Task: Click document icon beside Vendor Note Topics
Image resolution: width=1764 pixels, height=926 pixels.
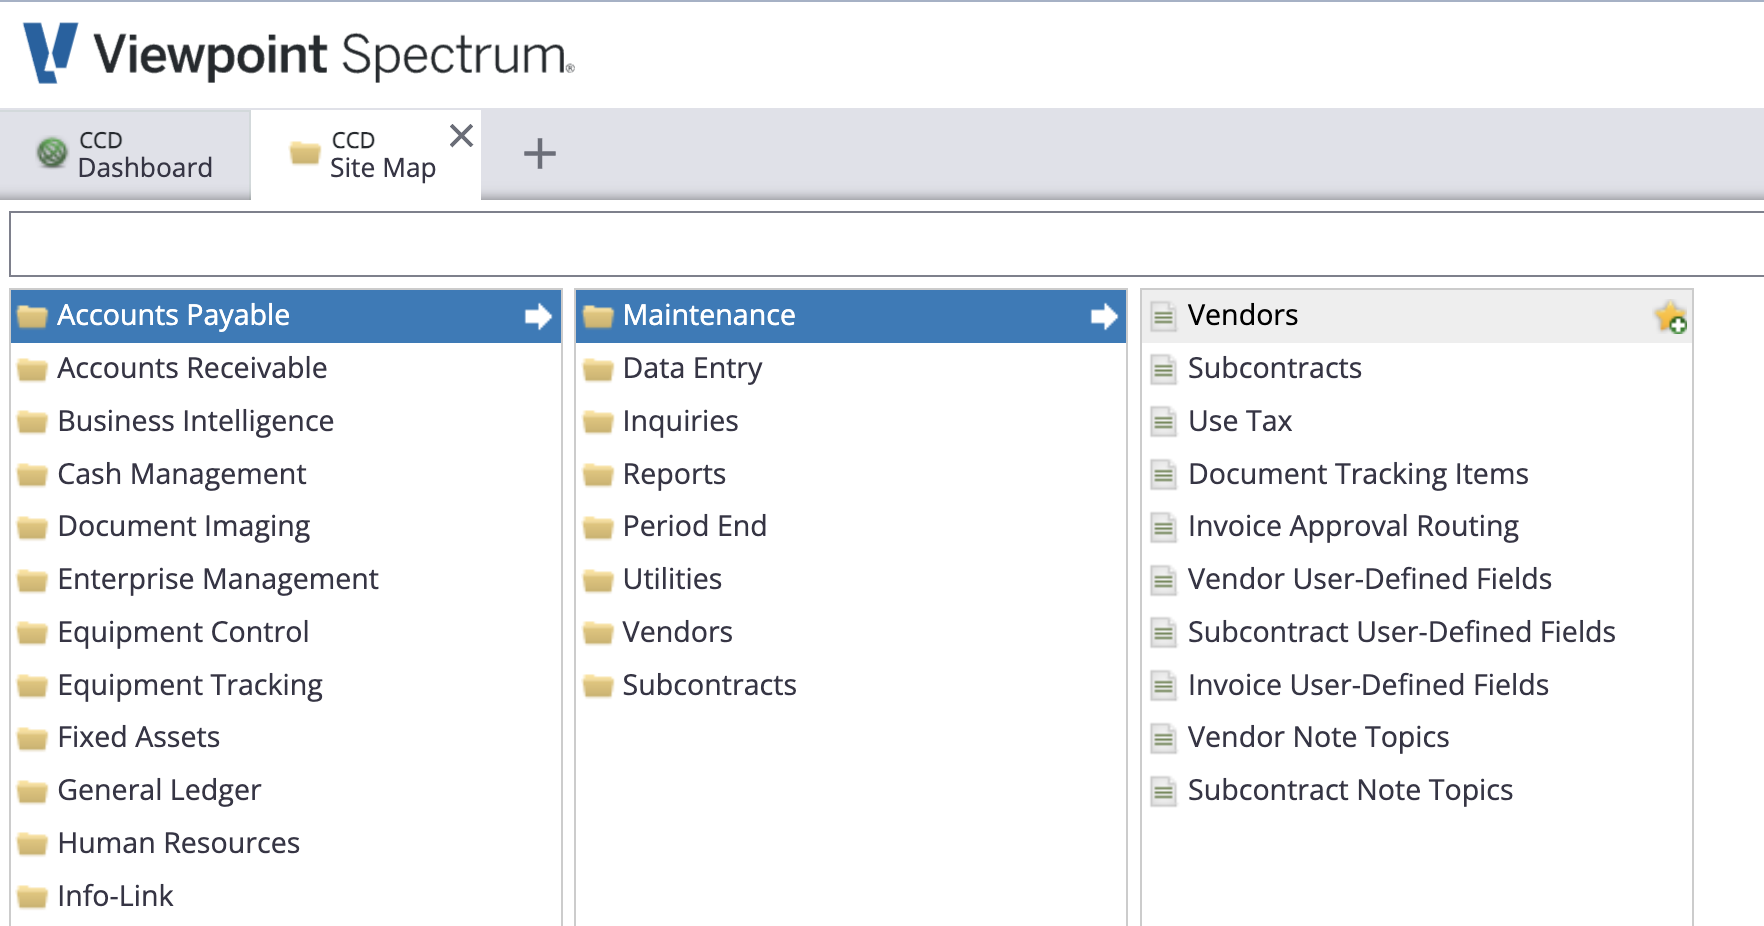Action: (1163, 737)
